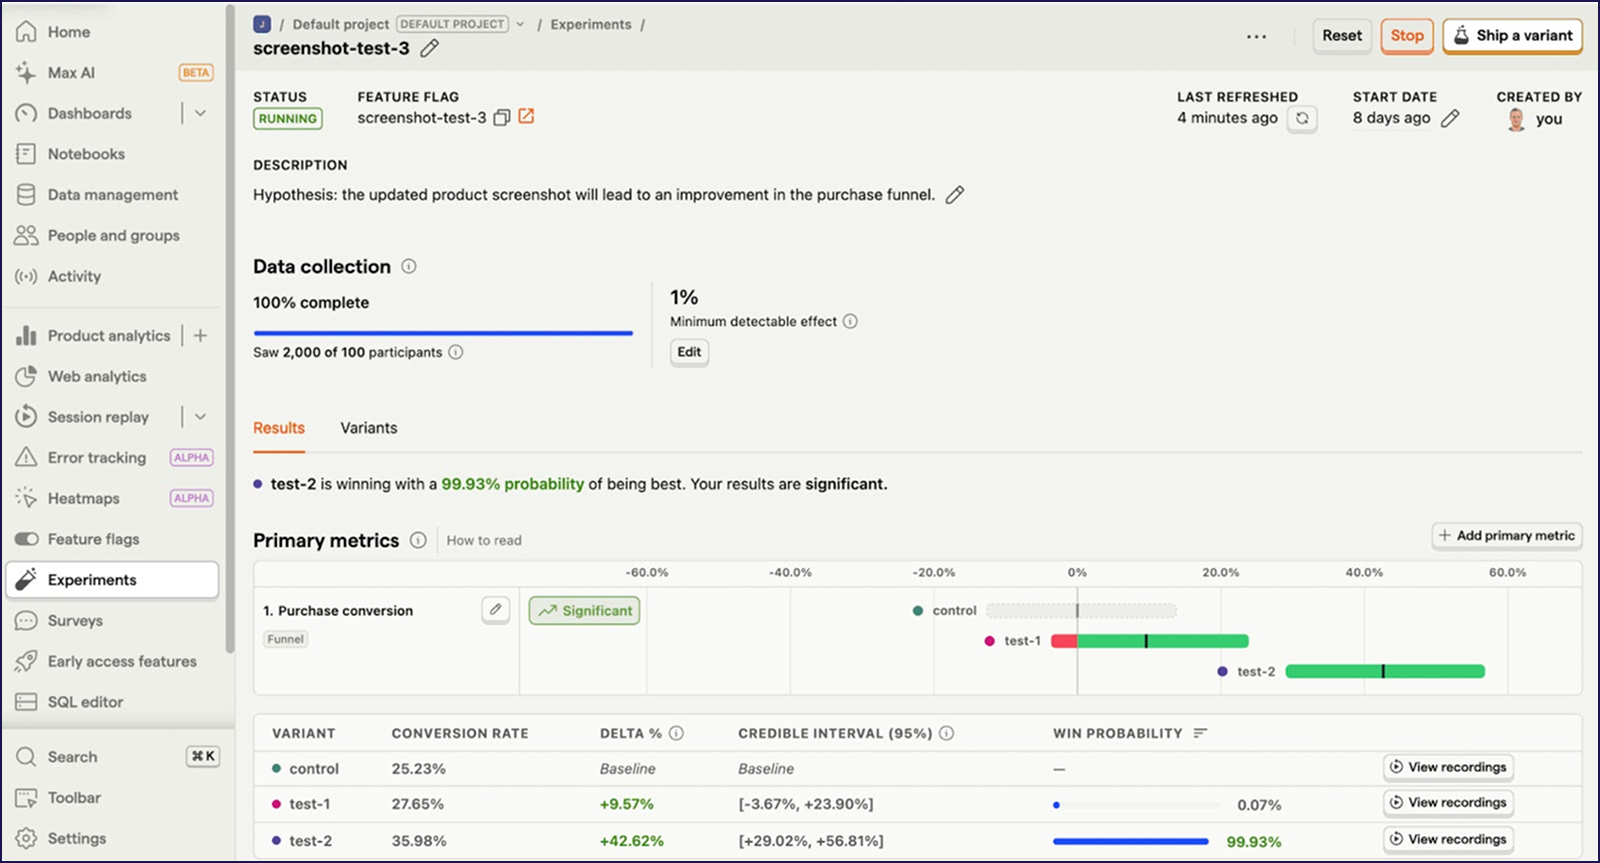
Task: Add primary metric
Action: click(x=1507, y=536)
